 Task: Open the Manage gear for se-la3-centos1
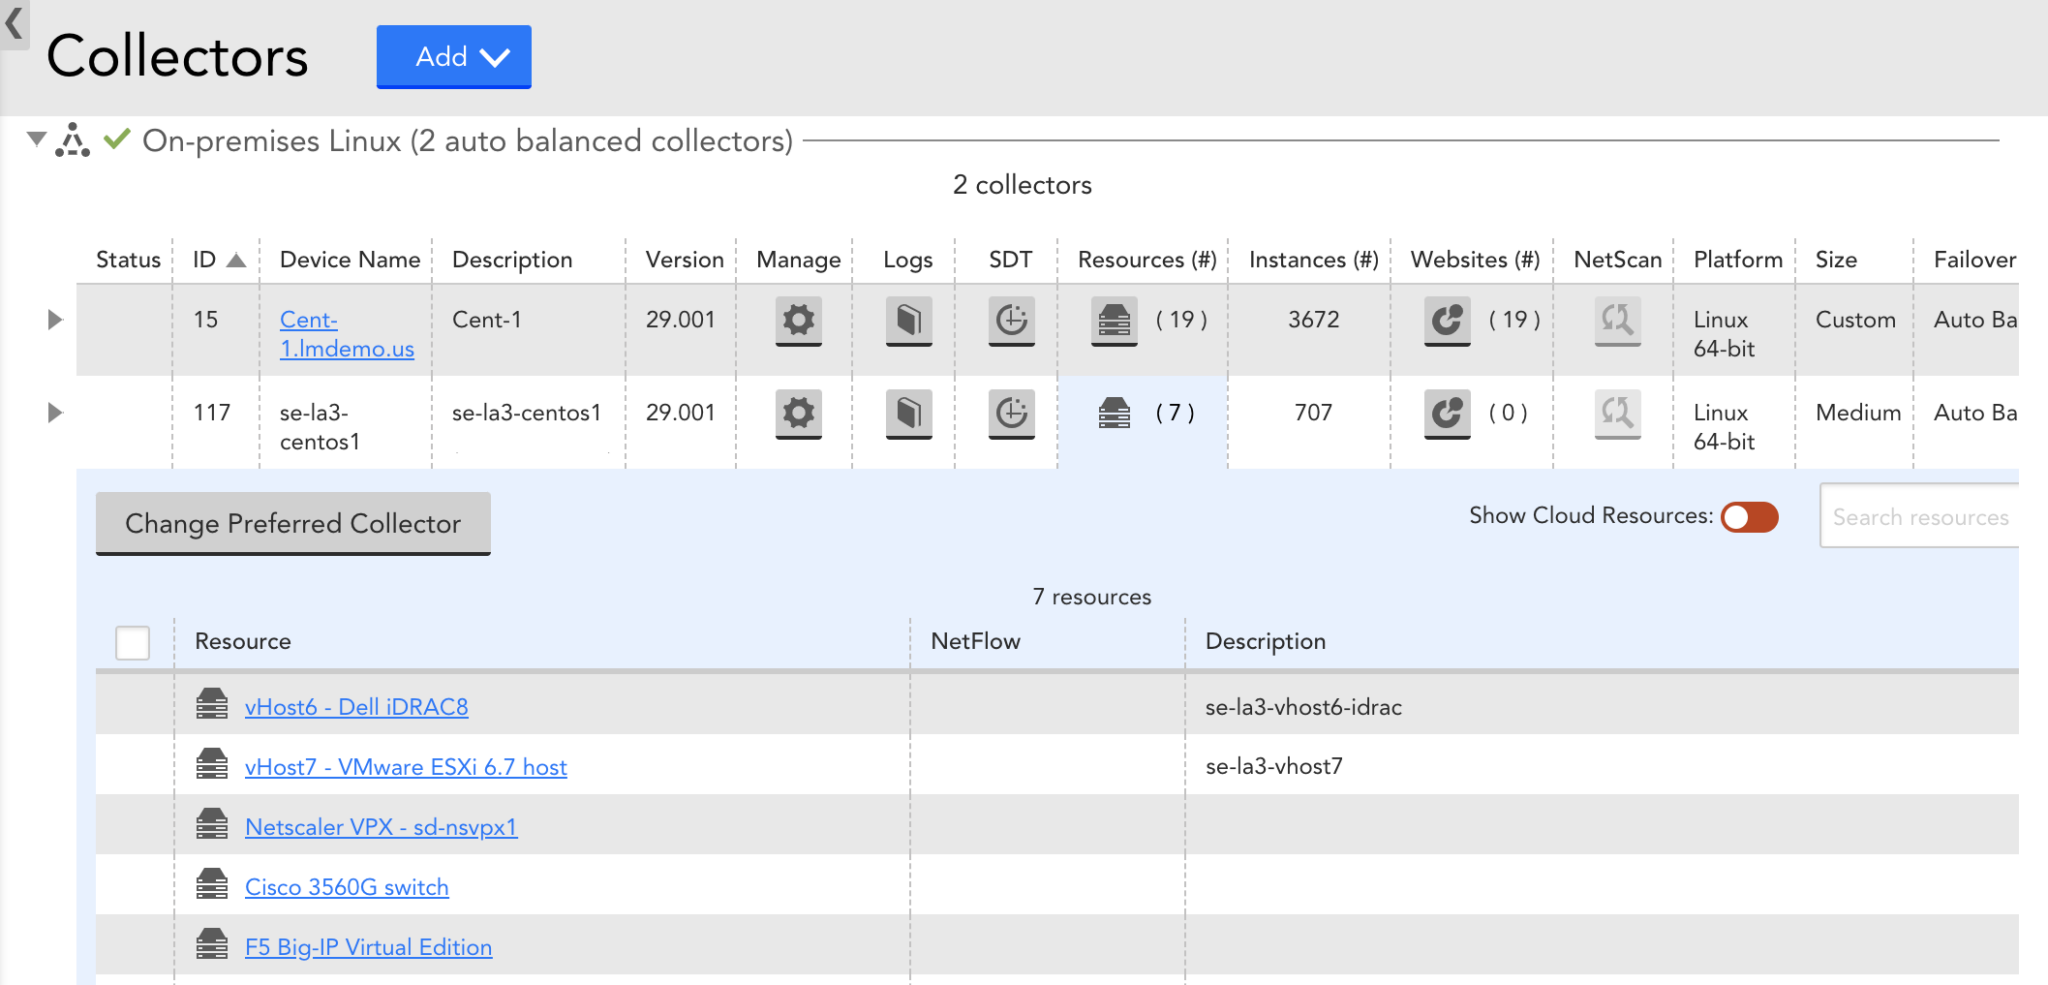click(x=797, y=414)
